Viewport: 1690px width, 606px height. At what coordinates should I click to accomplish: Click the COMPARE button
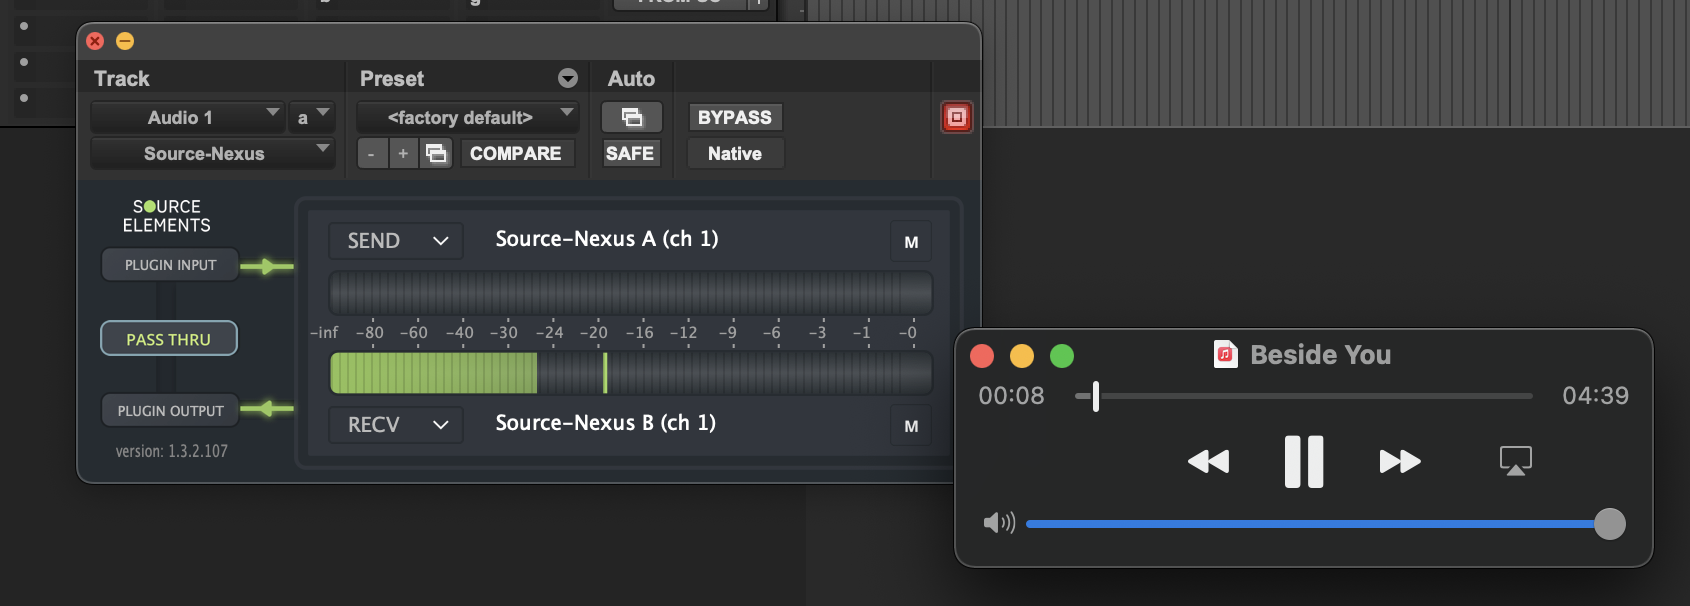pyautogui.click(x=516, y=153)
